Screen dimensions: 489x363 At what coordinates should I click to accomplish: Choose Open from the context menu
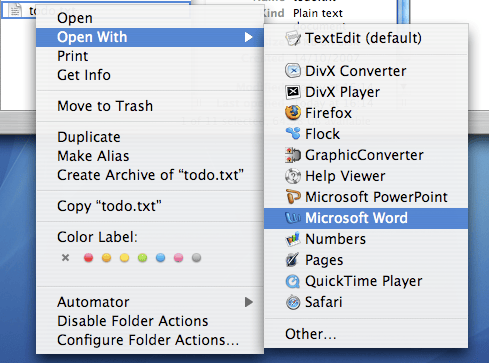coord(150,18)
